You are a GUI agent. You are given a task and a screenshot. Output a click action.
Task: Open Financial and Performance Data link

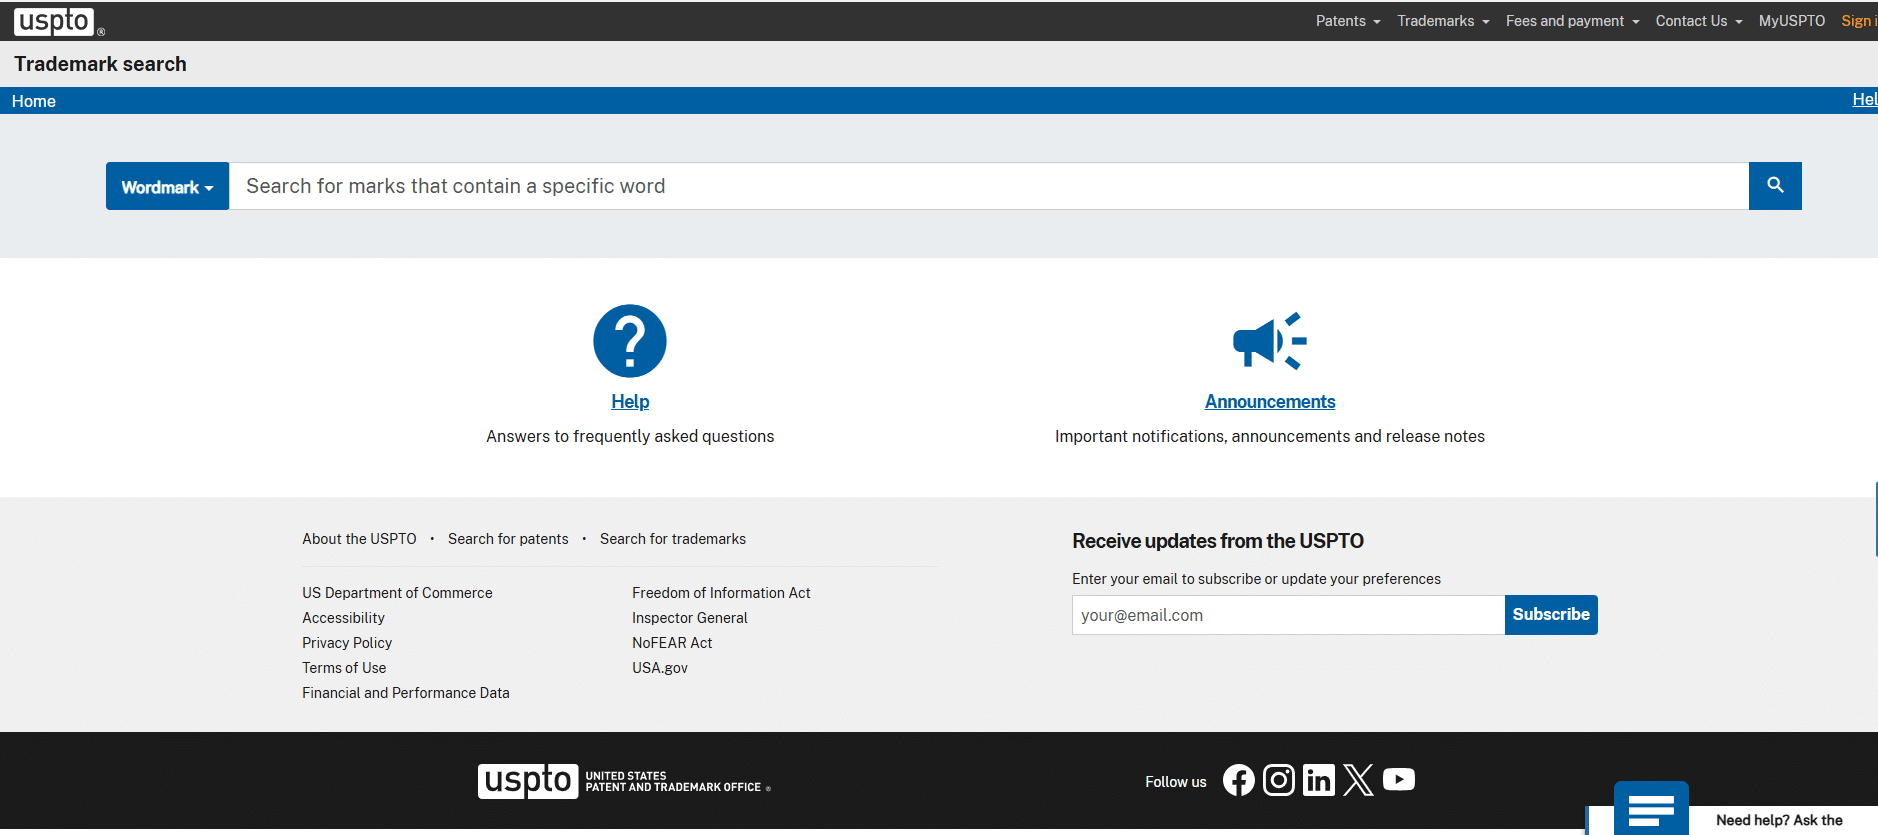[x=406, y=693]
